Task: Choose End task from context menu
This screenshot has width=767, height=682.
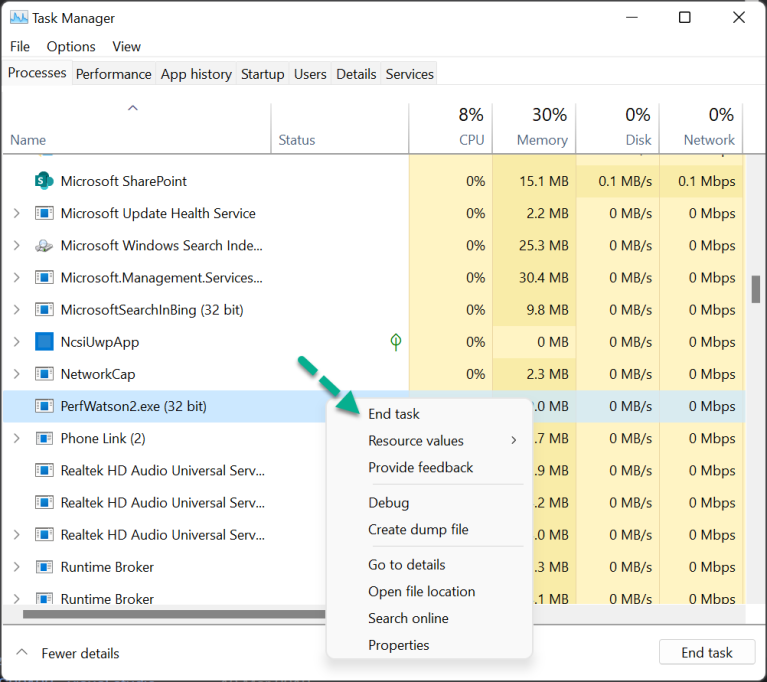Action: 394,414
